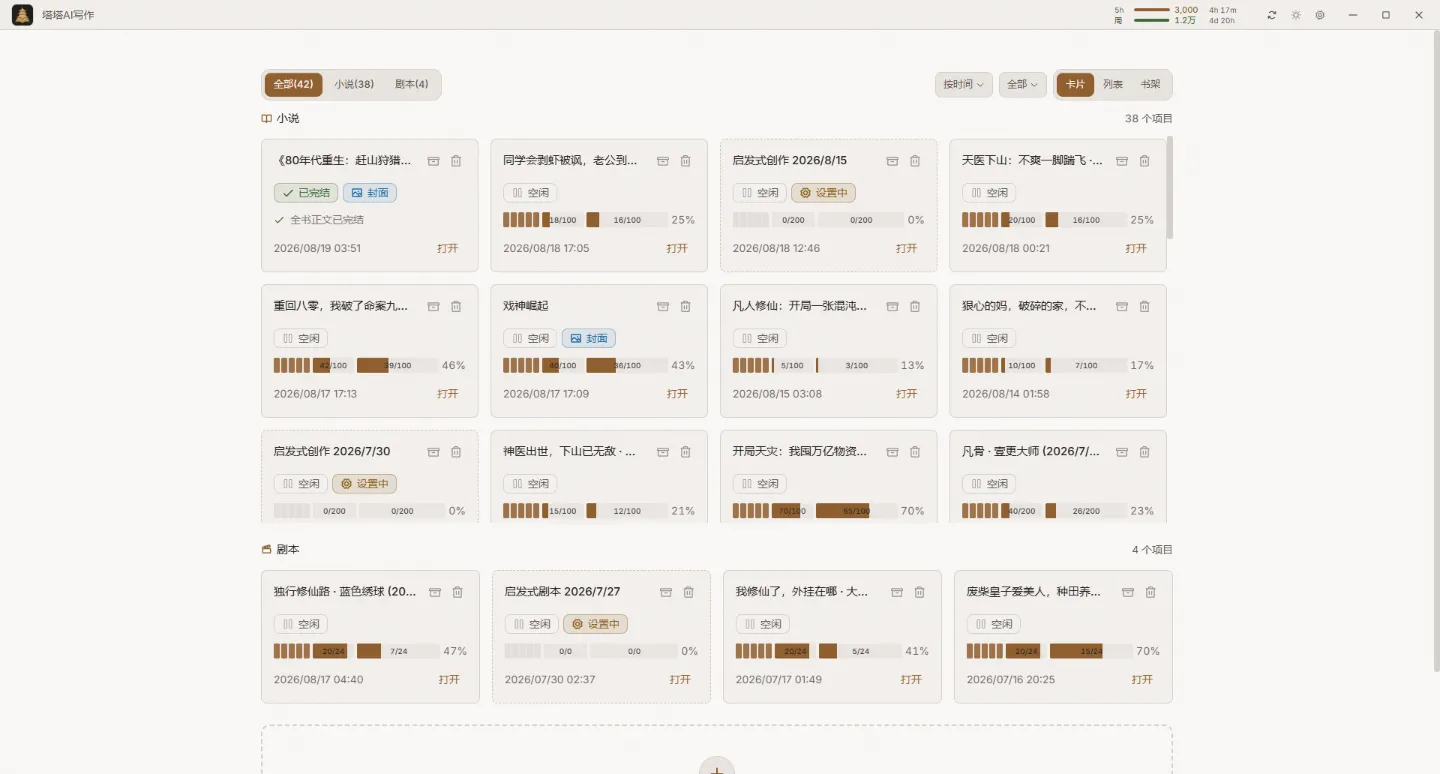Image resolution: width=1440 pixels, height=774 pixels.
Task: Click the progress bar on 重回八零 card
Action: [356, 366]
